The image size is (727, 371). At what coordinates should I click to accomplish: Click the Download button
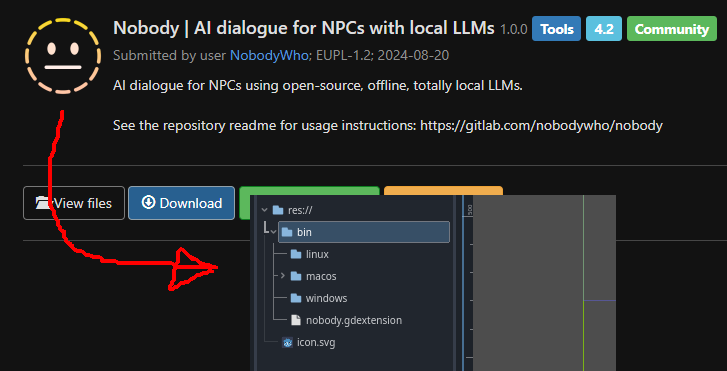pyautogui.click(x=181, y=203)
